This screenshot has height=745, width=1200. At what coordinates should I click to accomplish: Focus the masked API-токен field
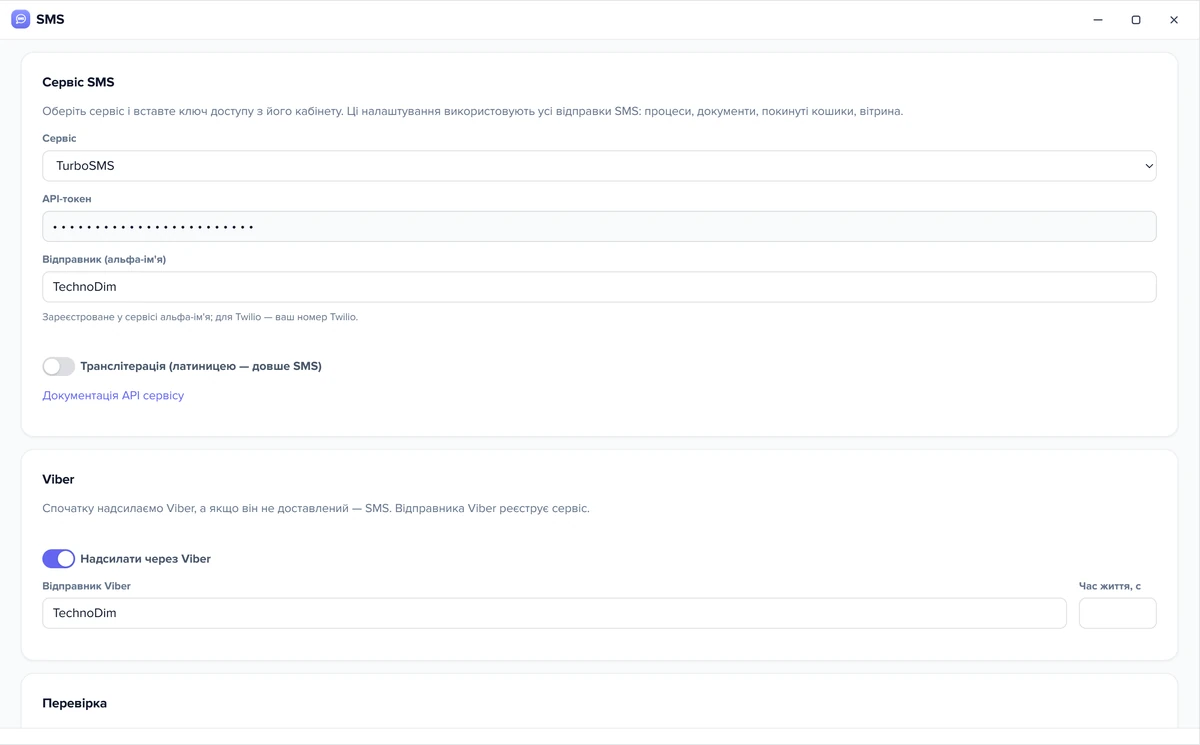(x=599, y=226)
